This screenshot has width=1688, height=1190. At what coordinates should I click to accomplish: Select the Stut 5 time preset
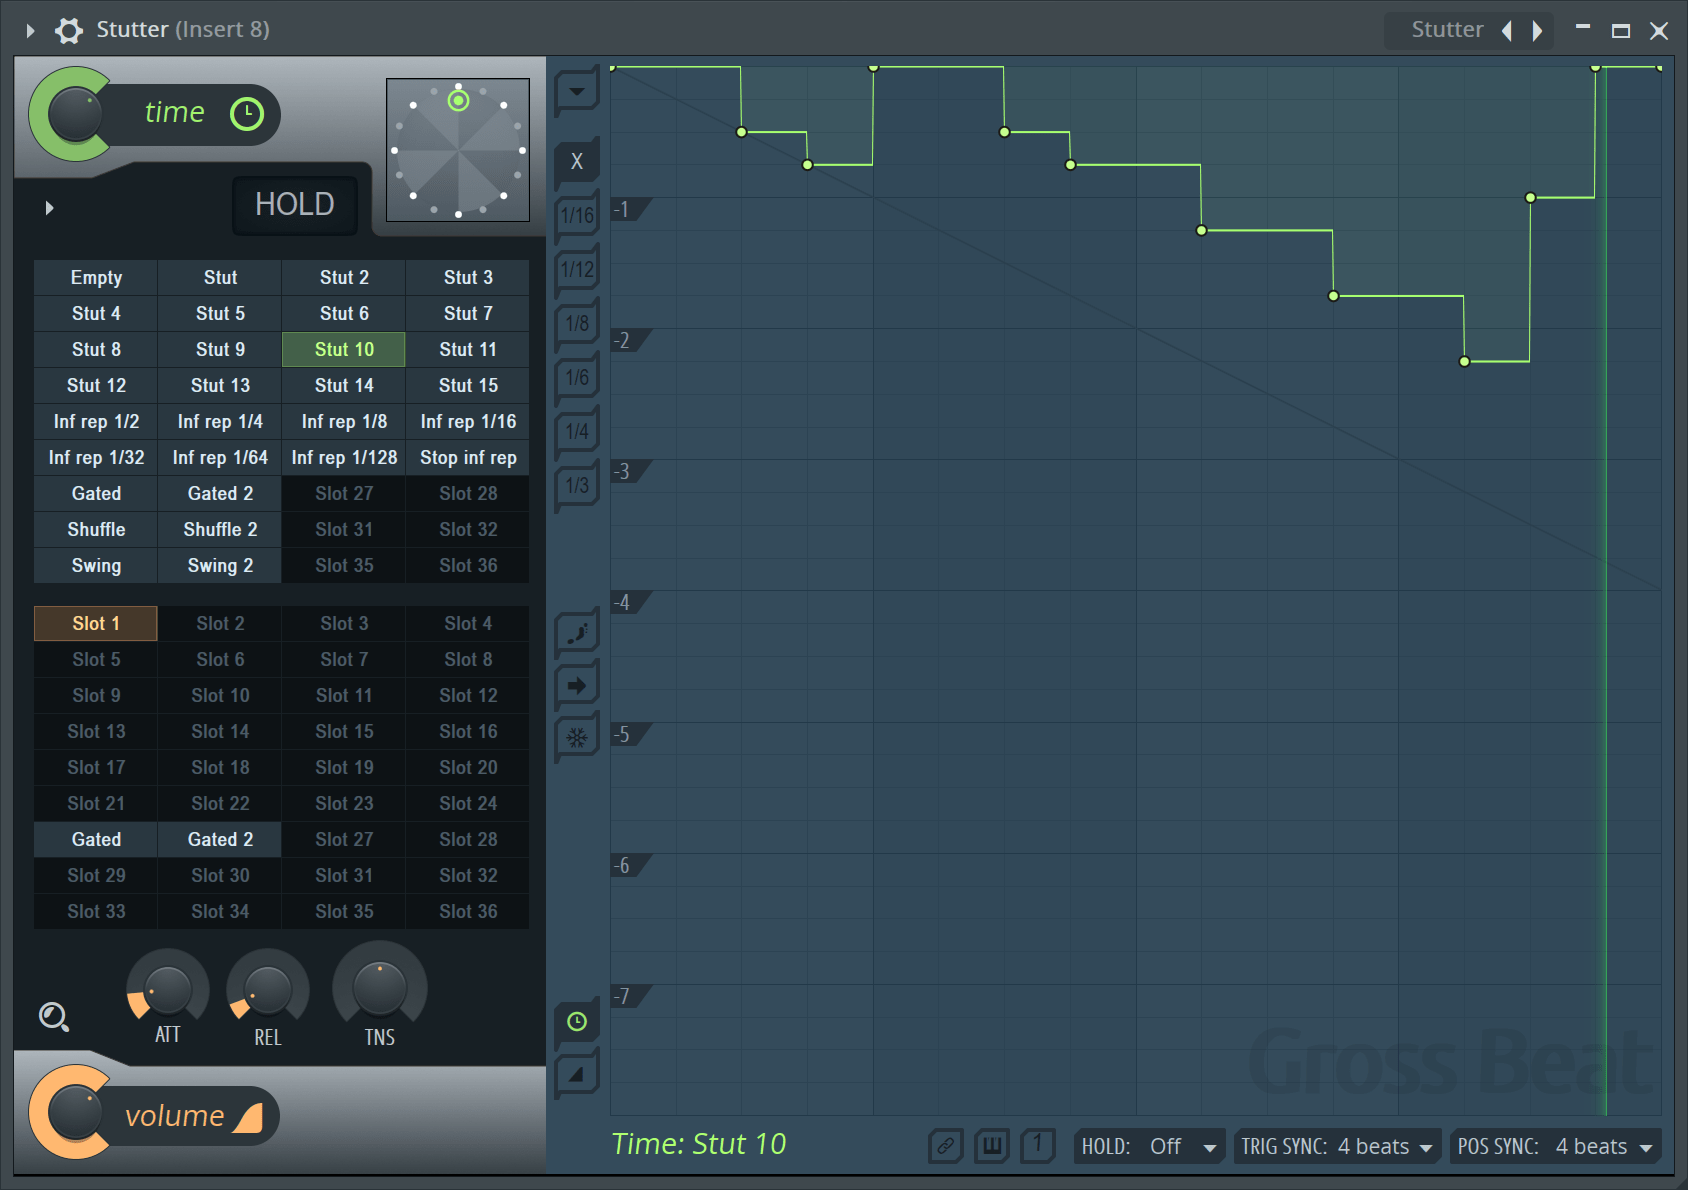pyautogui.click(x=220, y=314)
